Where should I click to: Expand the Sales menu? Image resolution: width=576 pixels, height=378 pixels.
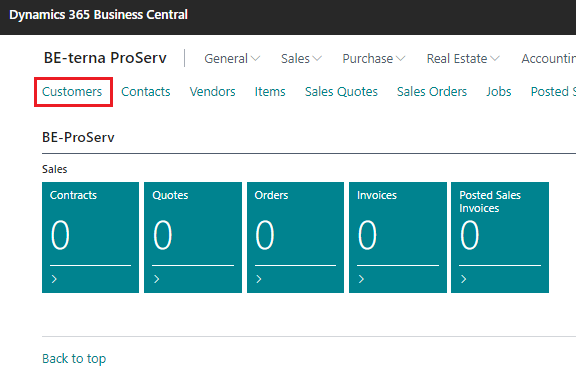pos(301,58)
